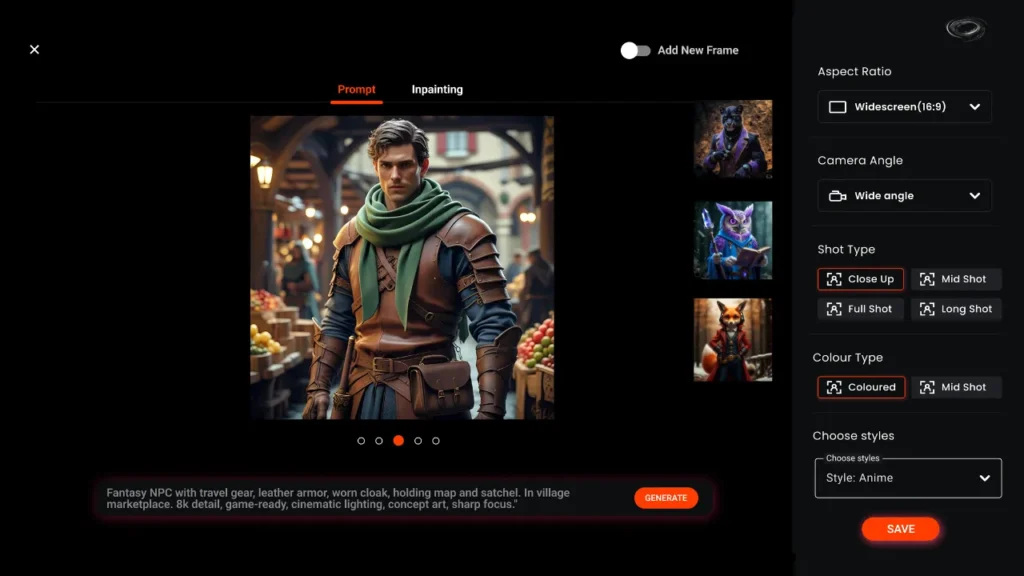Select the fifth carousel dot indicator
This screenshot has height=576, width=1024.
(436, 440)
